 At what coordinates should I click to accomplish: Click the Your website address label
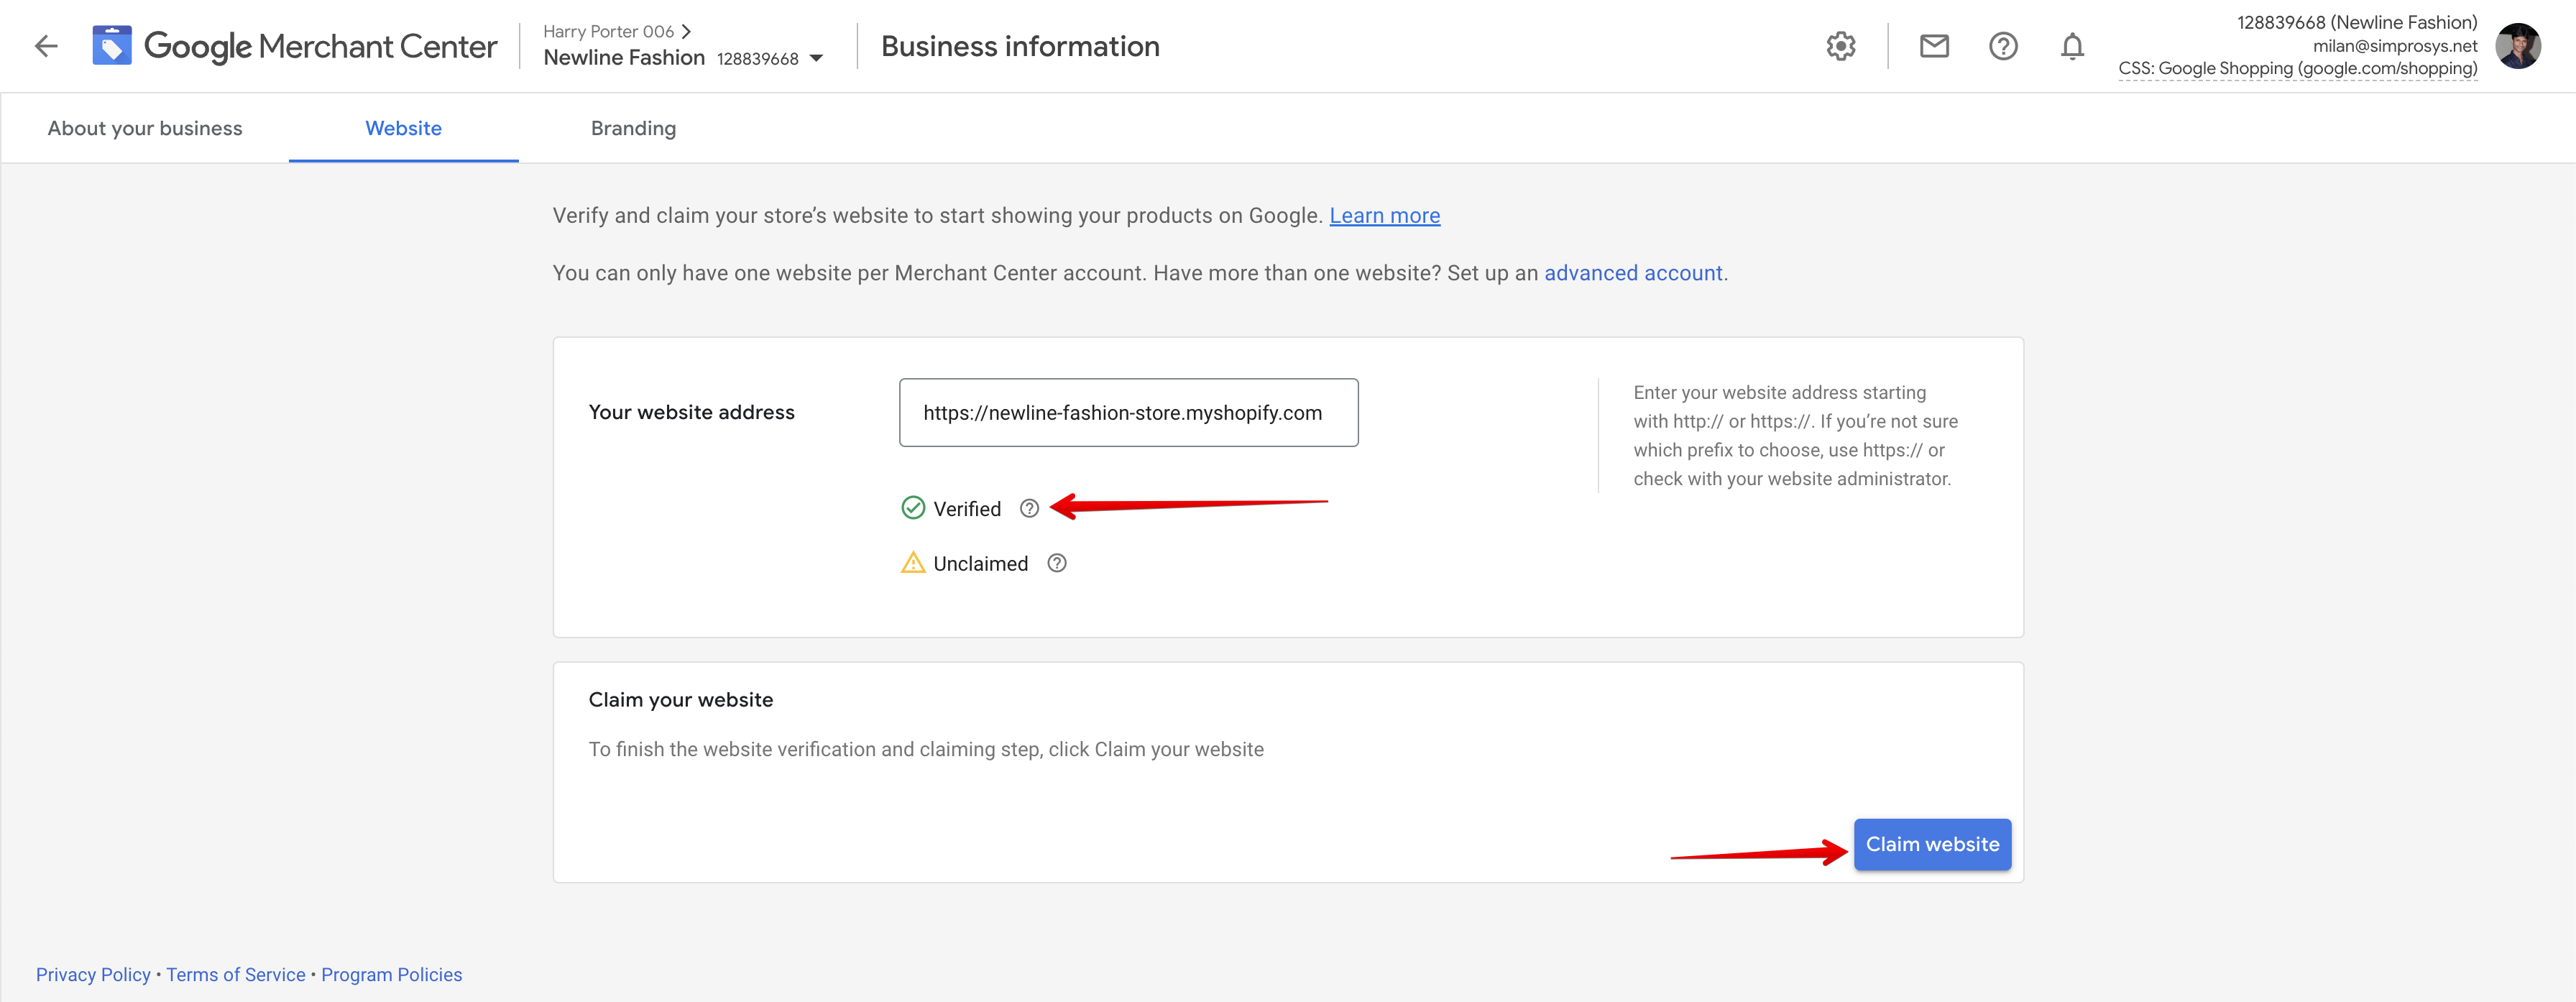691,412
